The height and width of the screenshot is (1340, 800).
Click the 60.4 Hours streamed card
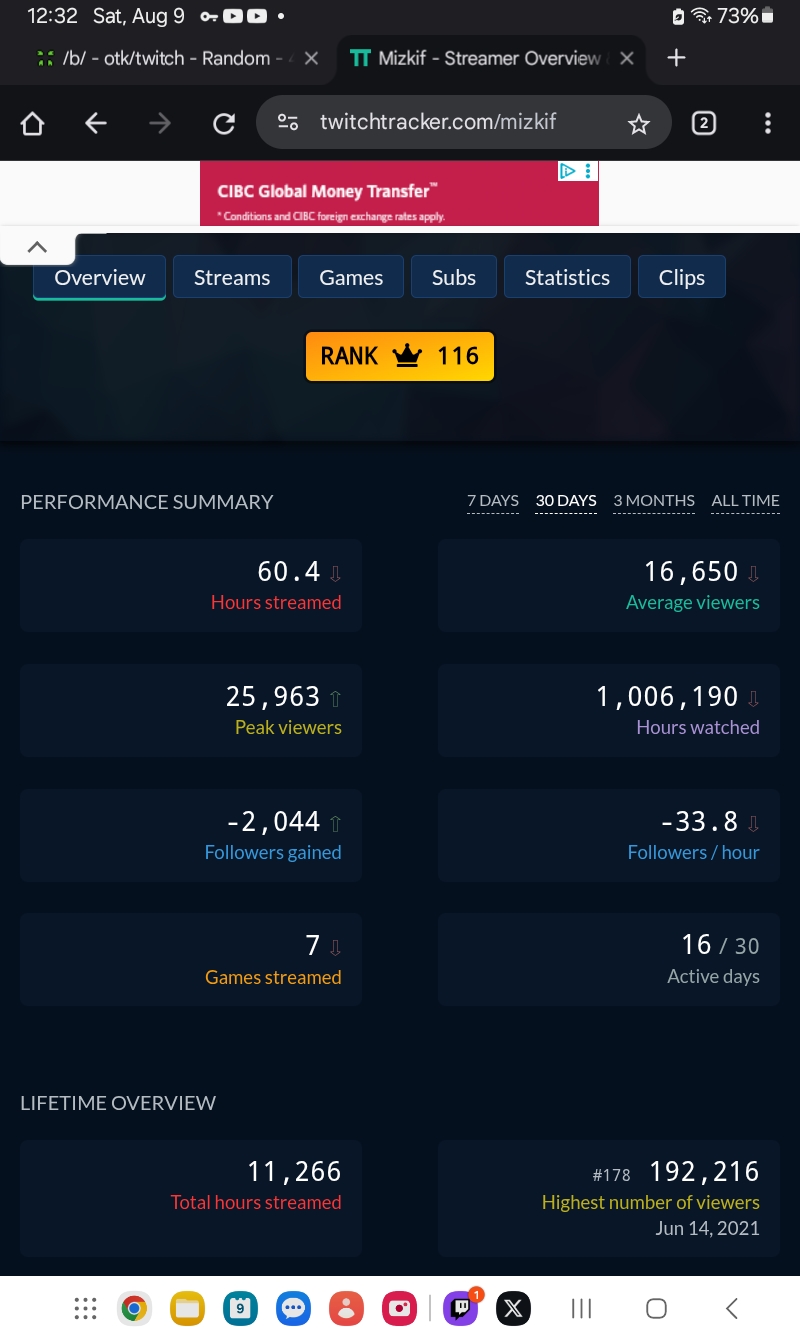click(191, 585)
